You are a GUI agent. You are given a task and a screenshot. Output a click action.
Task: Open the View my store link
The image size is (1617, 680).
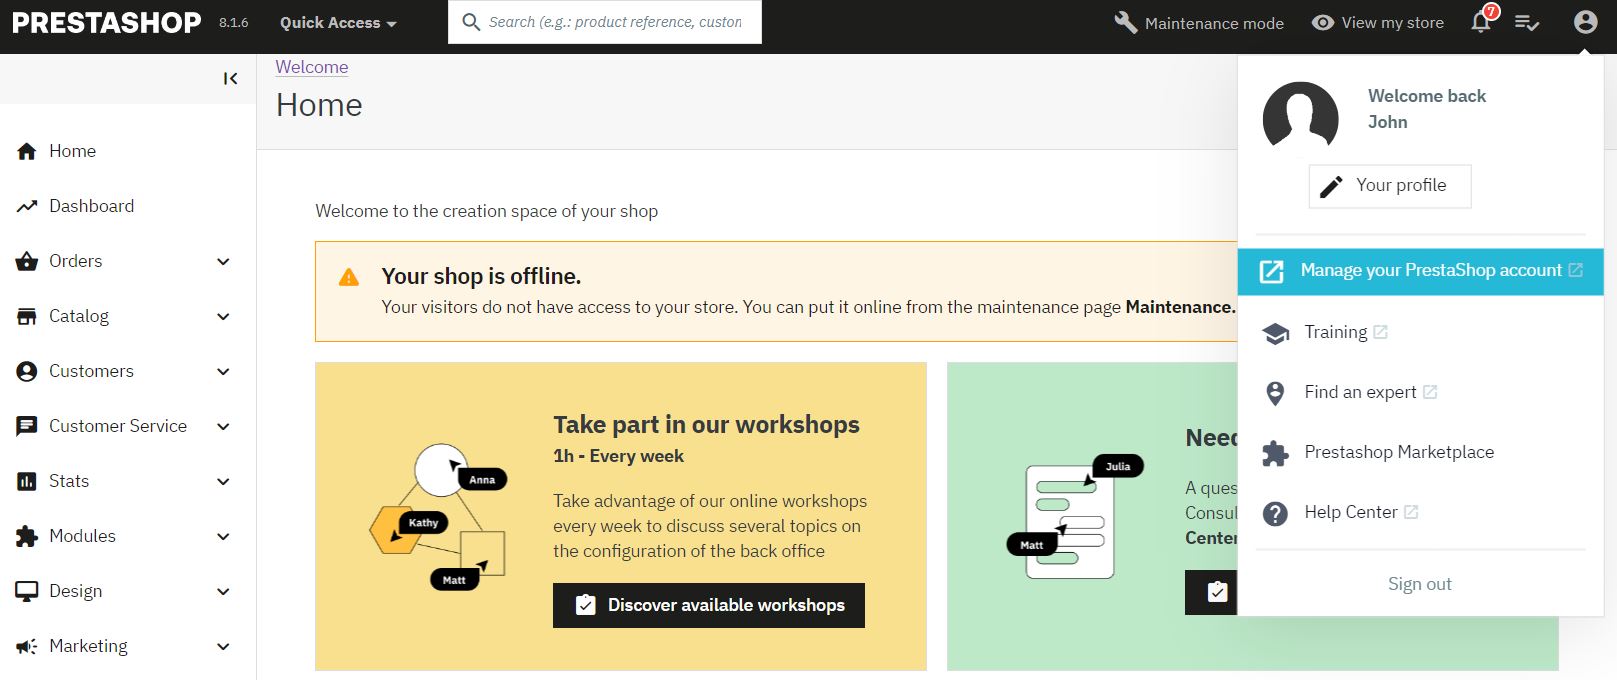tap(1378, 22)
